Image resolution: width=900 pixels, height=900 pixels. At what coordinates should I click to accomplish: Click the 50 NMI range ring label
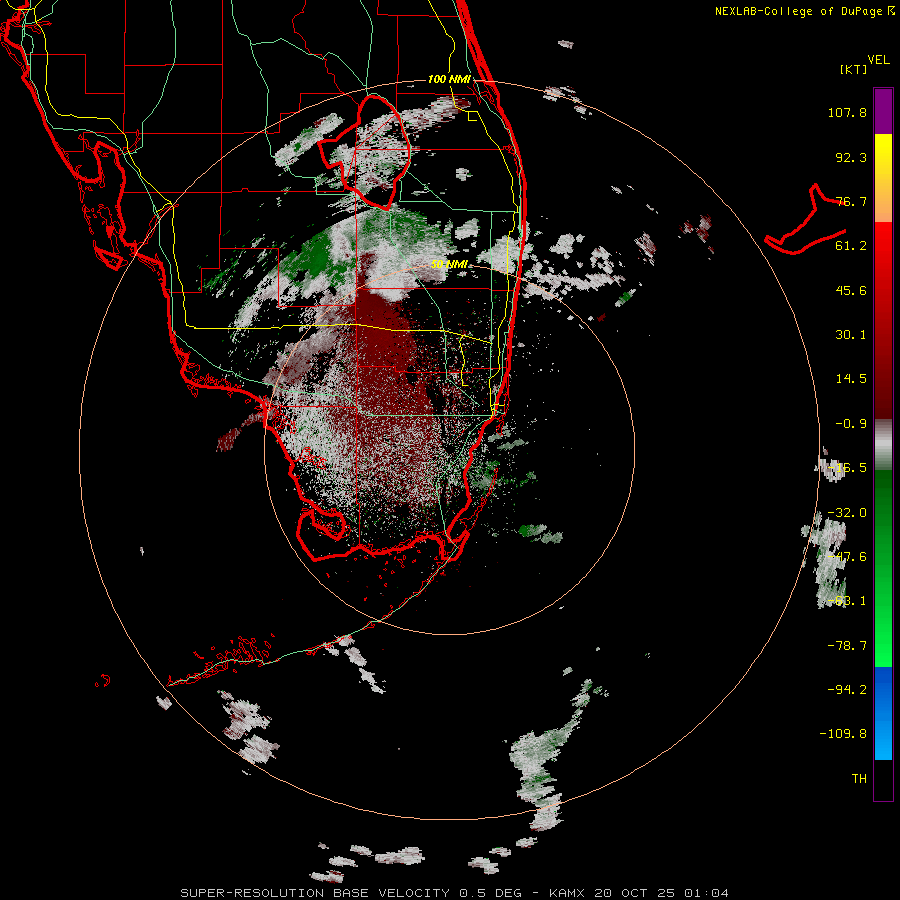click(x=449, y=264)
